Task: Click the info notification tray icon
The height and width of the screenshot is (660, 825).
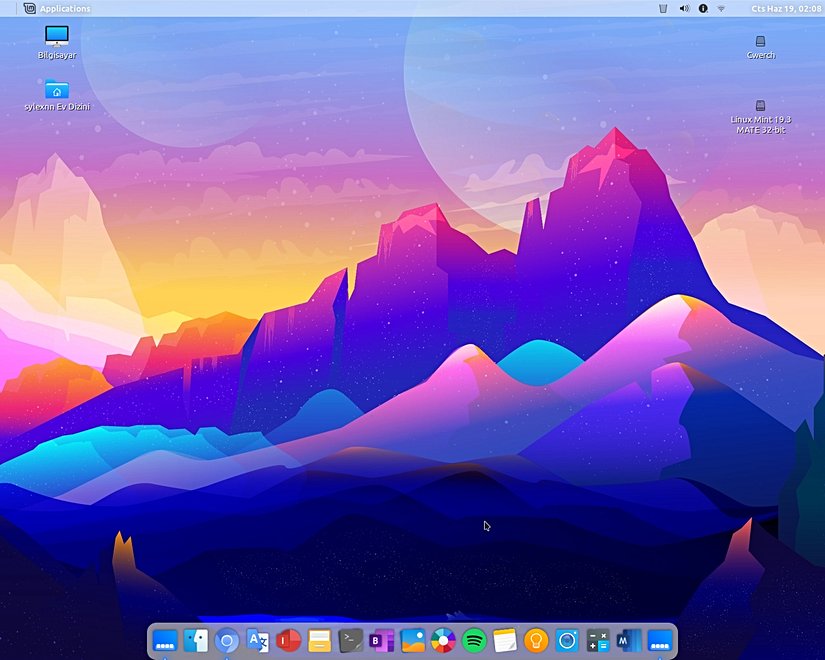Action: point(703,8)
